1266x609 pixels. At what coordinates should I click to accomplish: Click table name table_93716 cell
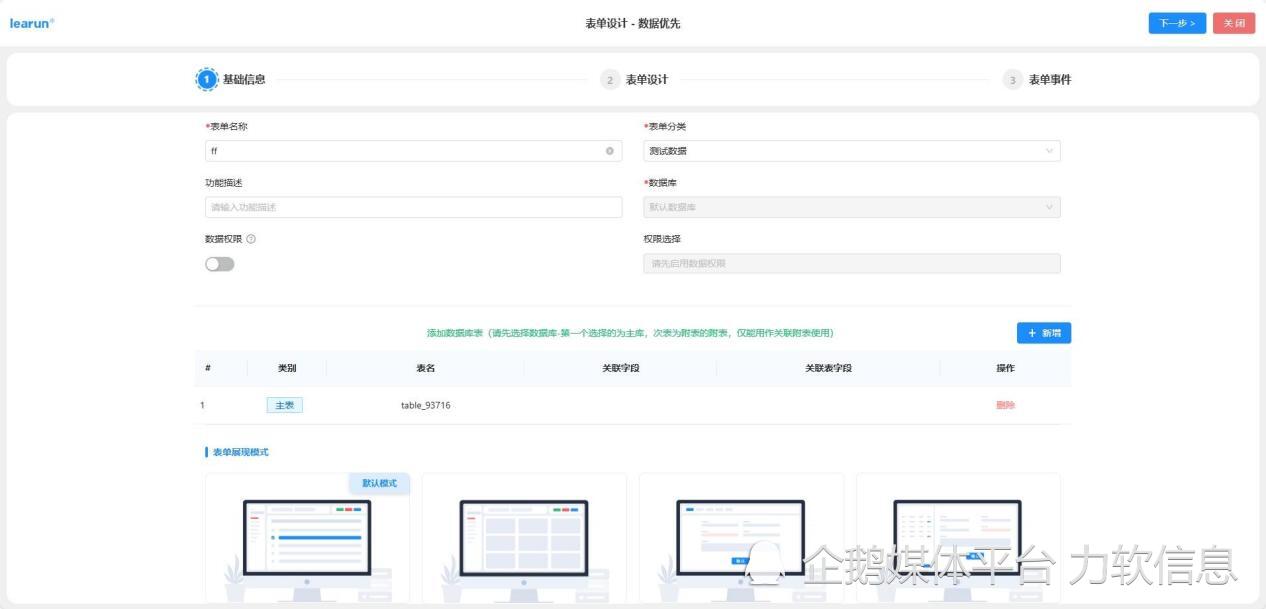(x=425, y=405)
